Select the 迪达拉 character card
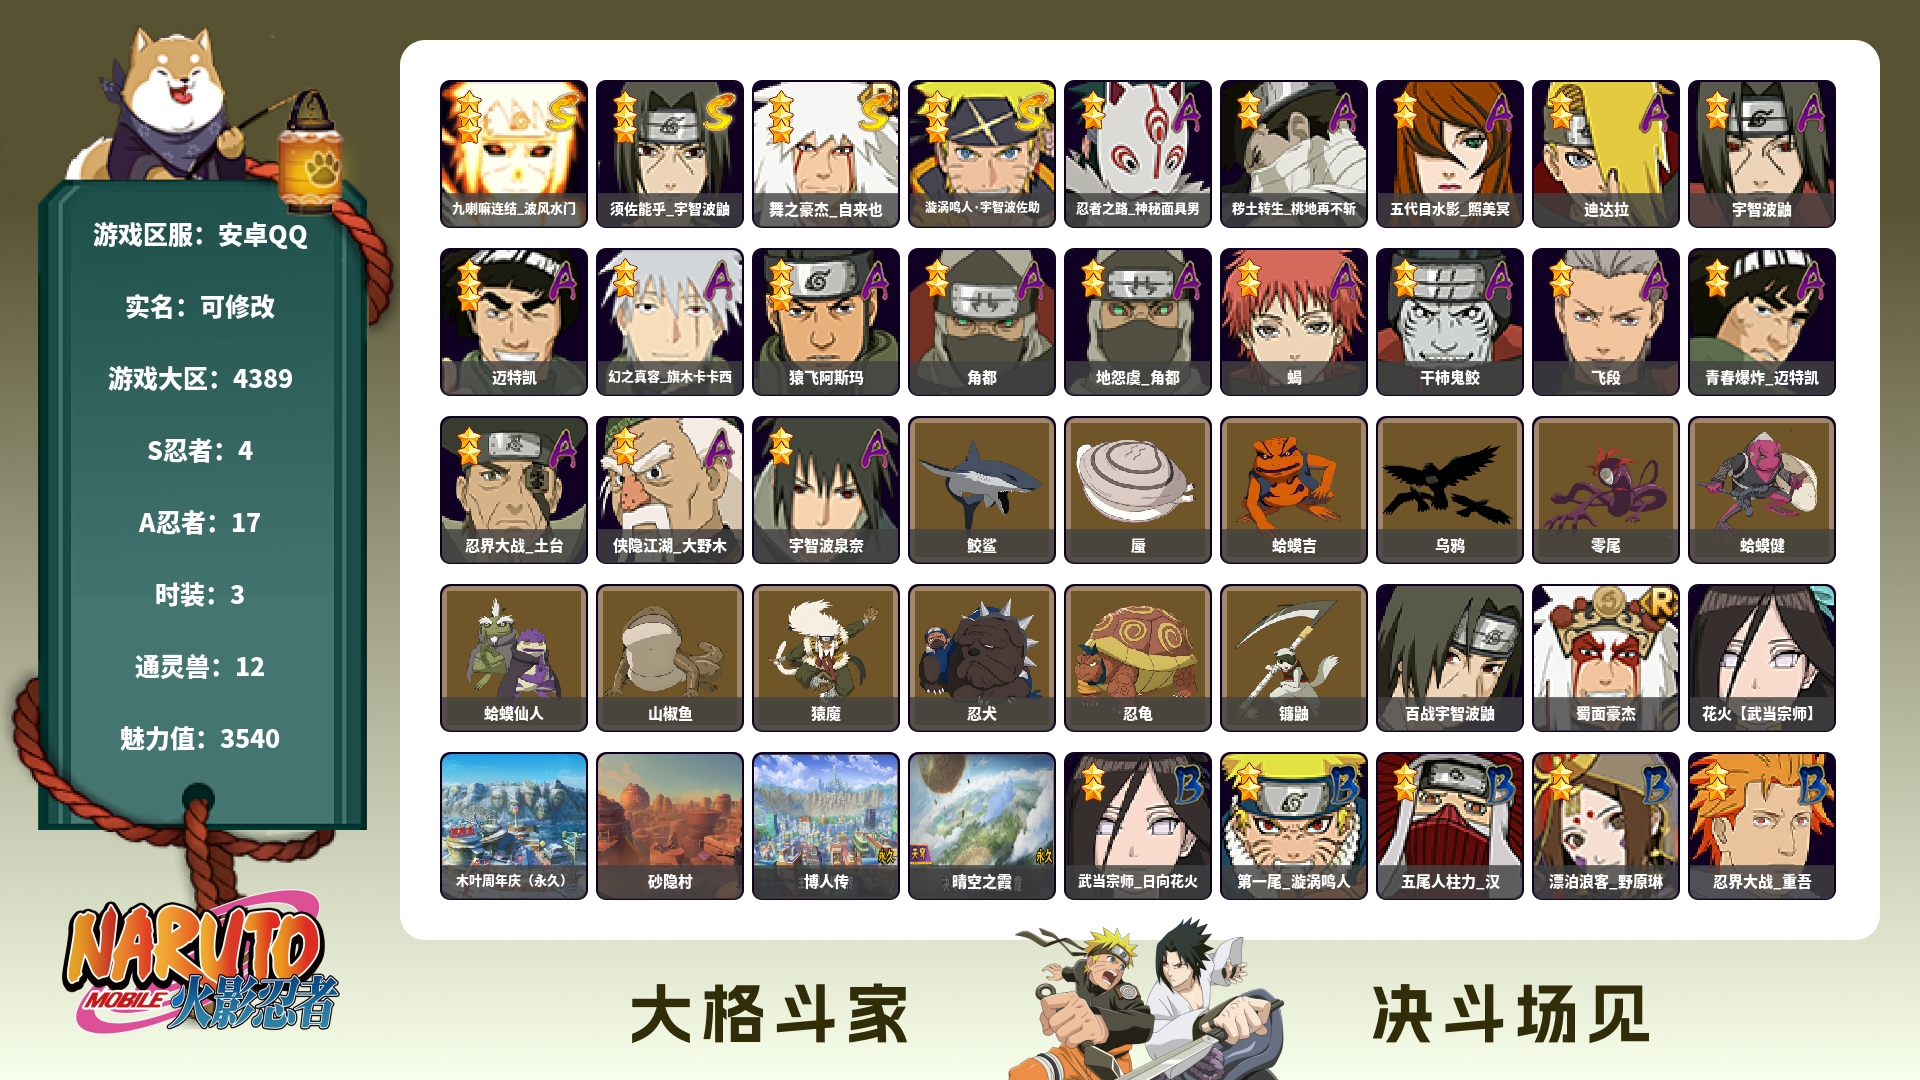1920x1080 pixels. tap(1605, 154)
